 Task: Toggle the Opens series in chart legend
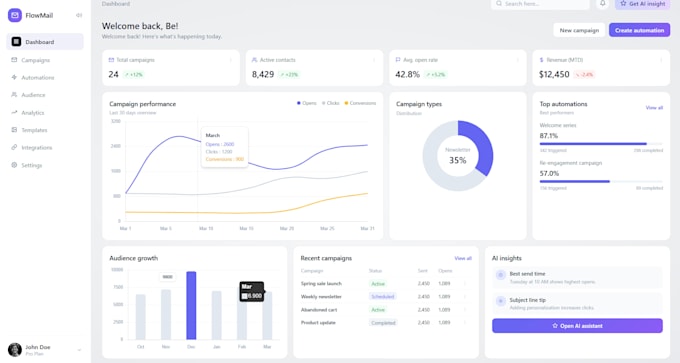point(307,103)
